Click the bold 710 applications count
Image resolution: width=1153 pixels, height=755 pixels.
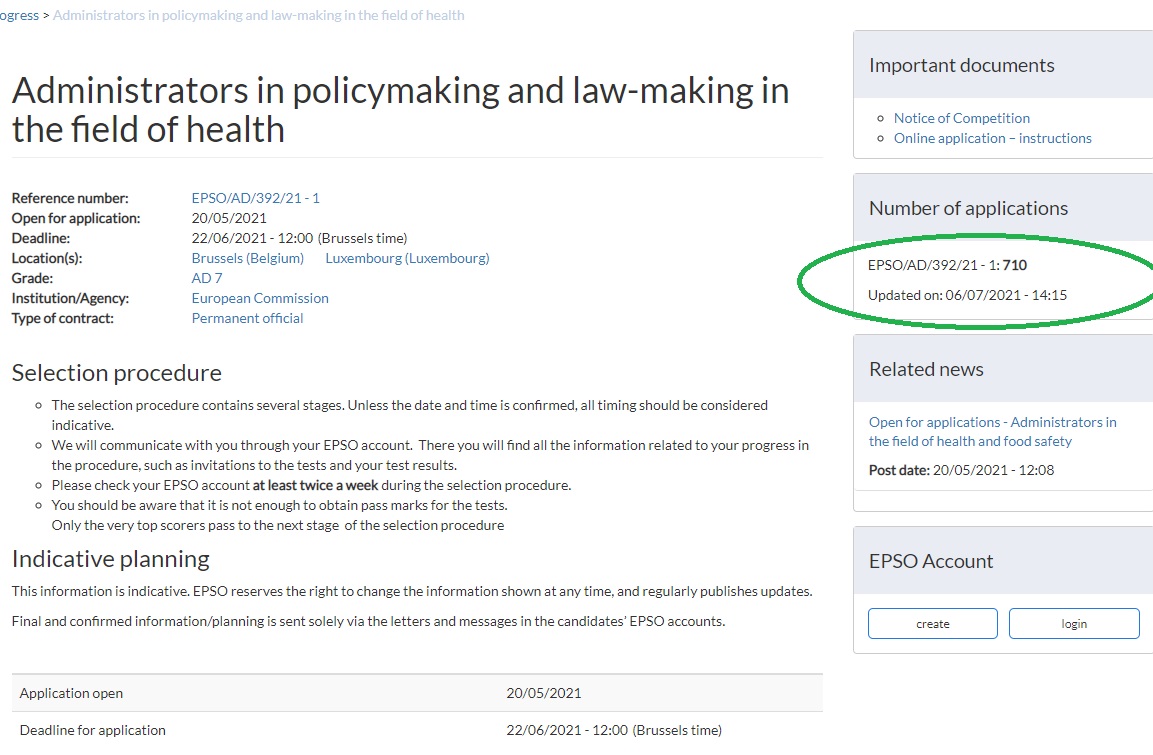coord(1015,265)
